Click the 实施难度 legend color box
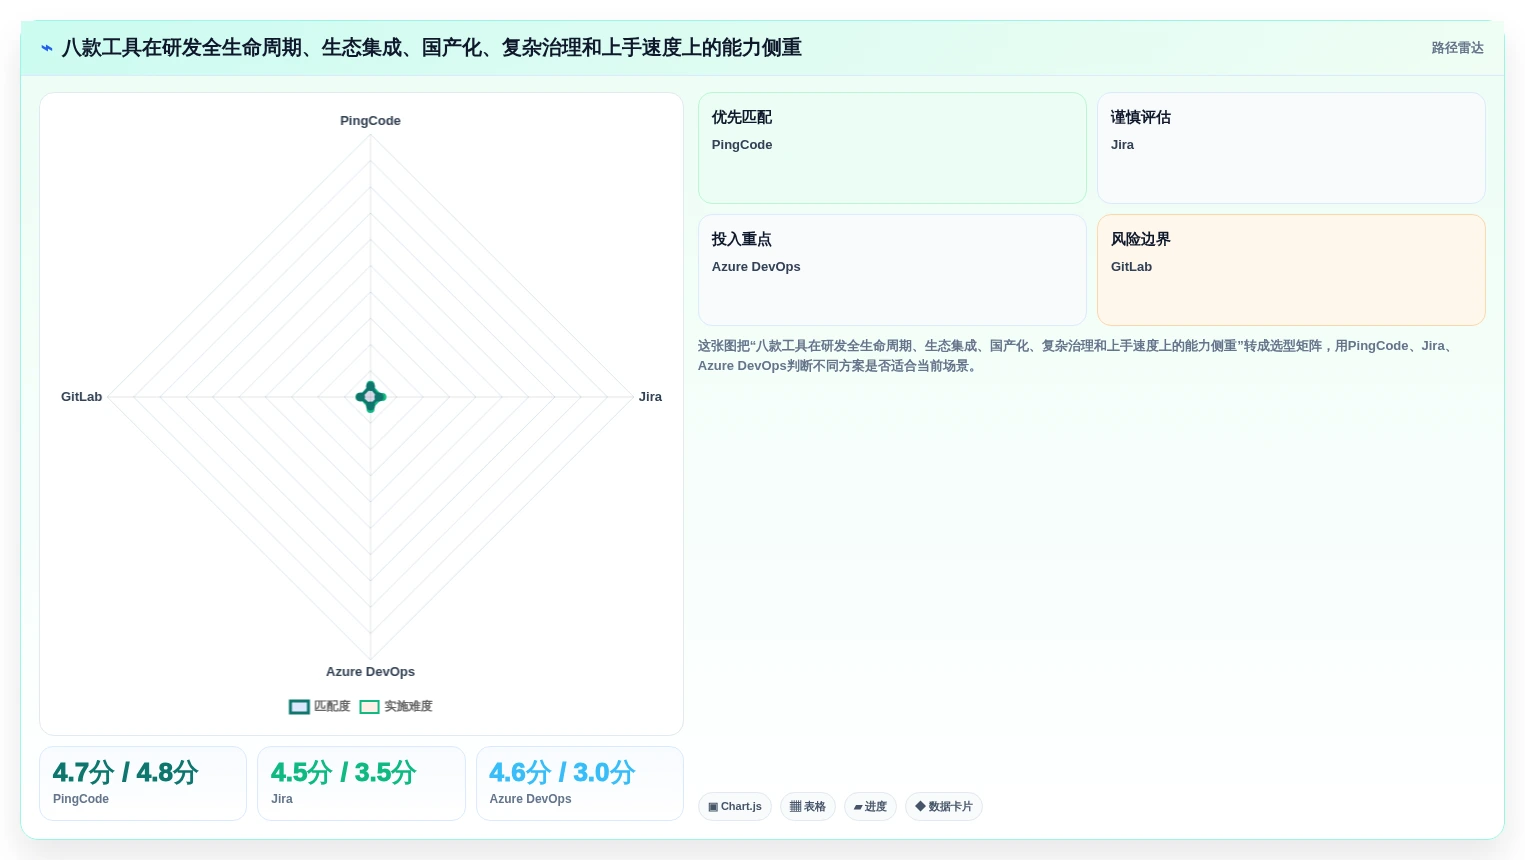This screenshot has width=1525, height=860. click(x=370, y=707)
